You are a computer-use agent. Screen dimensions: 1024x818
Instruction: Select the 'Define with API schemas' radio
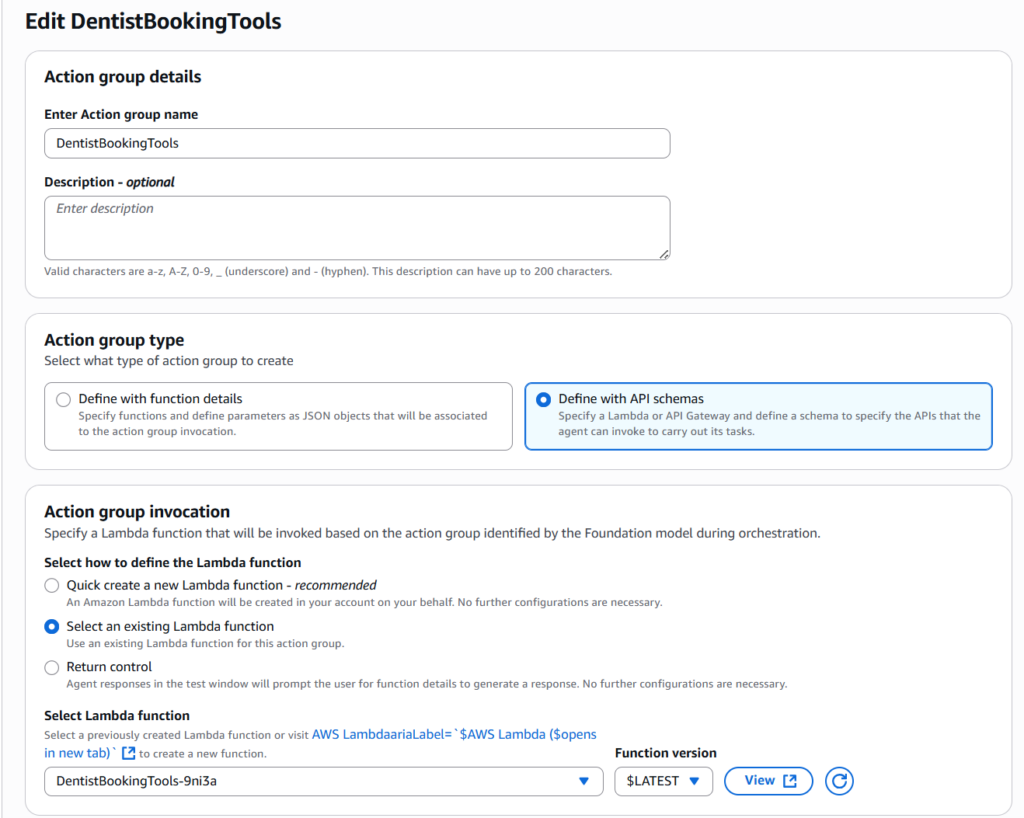click(543, 399)
